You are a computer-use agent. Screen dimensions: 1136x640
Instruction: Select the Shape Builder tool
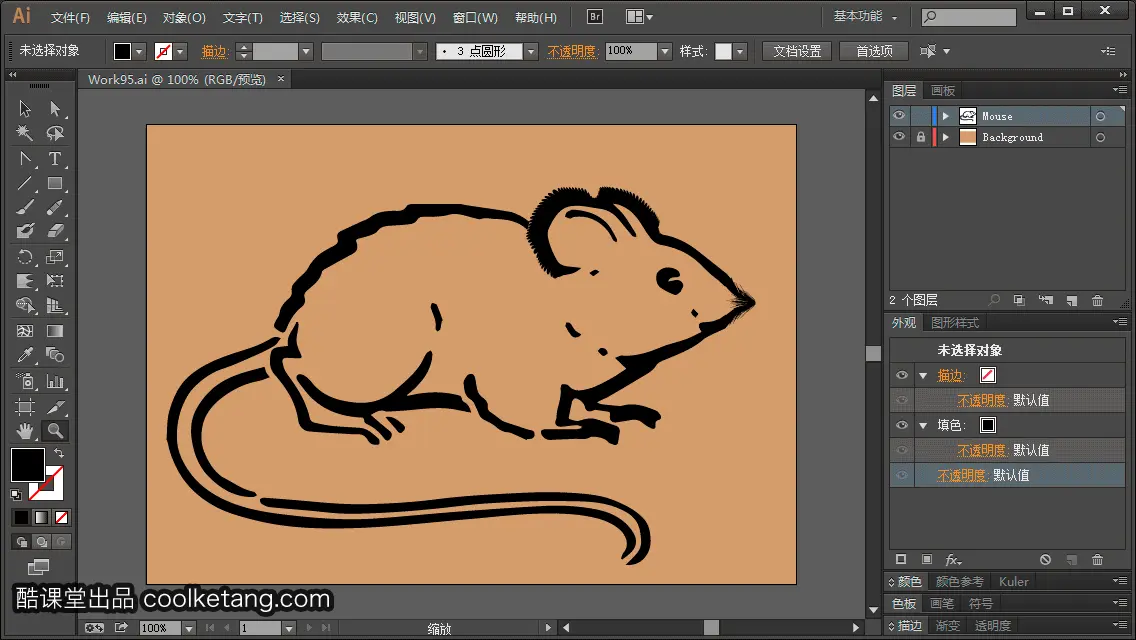point(25,306)
